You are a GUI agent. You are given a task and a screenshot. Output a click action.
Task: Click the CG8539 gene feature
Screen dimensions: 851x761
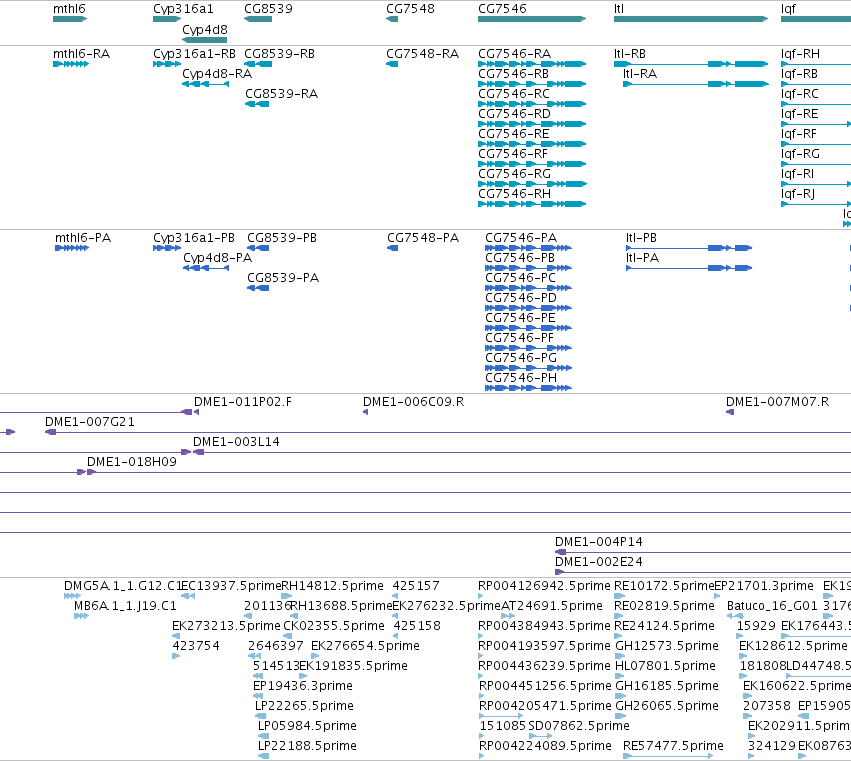pyautogui.click(x=258, y=19)
